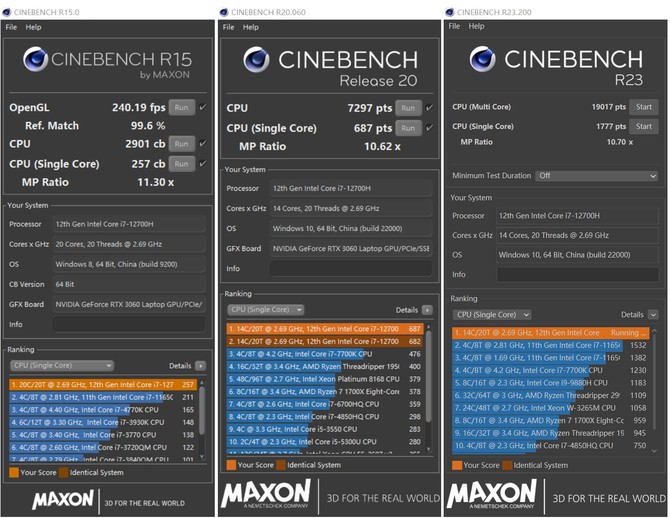Open File menu in Cinebench R23
Screen dimensions: 670x518
pos(454,26)
